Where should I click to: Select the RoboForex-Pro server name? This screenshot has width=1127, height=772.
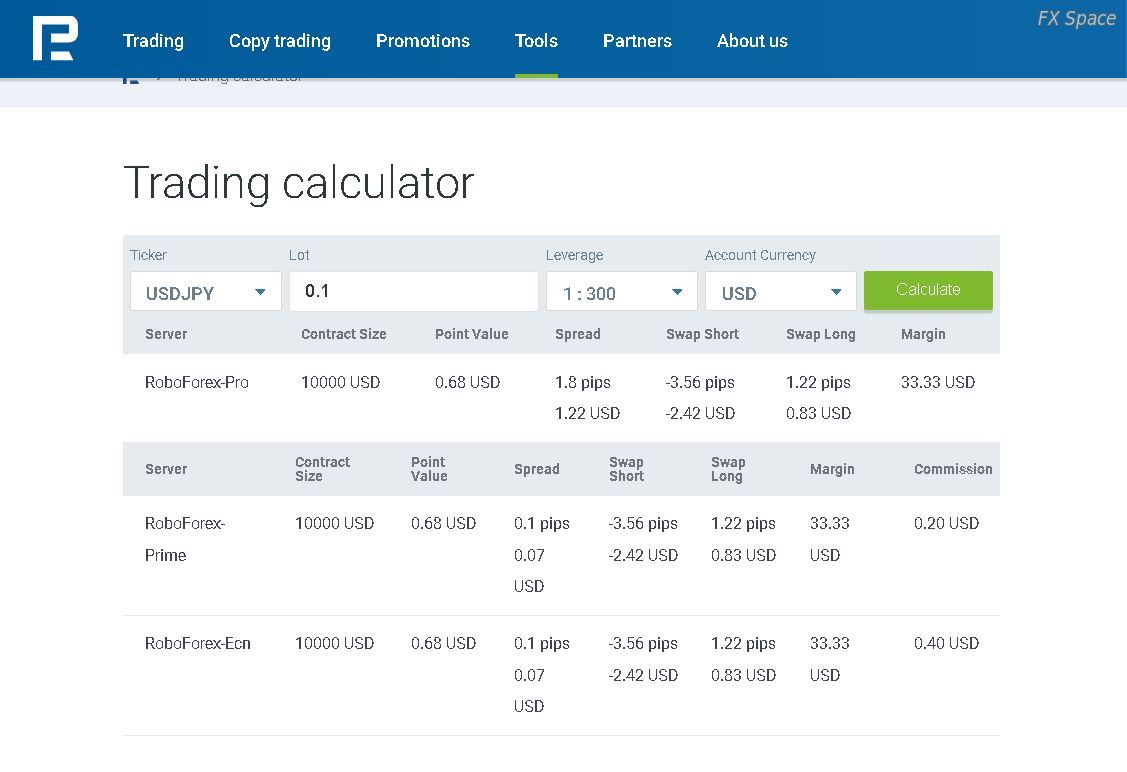197,382
